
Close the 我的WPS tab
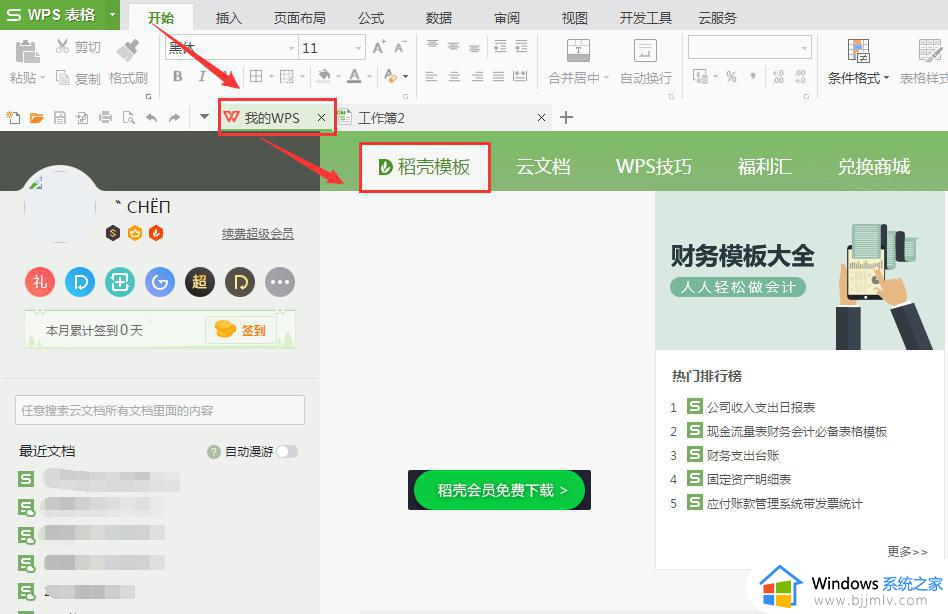click(x=322, y=118)
